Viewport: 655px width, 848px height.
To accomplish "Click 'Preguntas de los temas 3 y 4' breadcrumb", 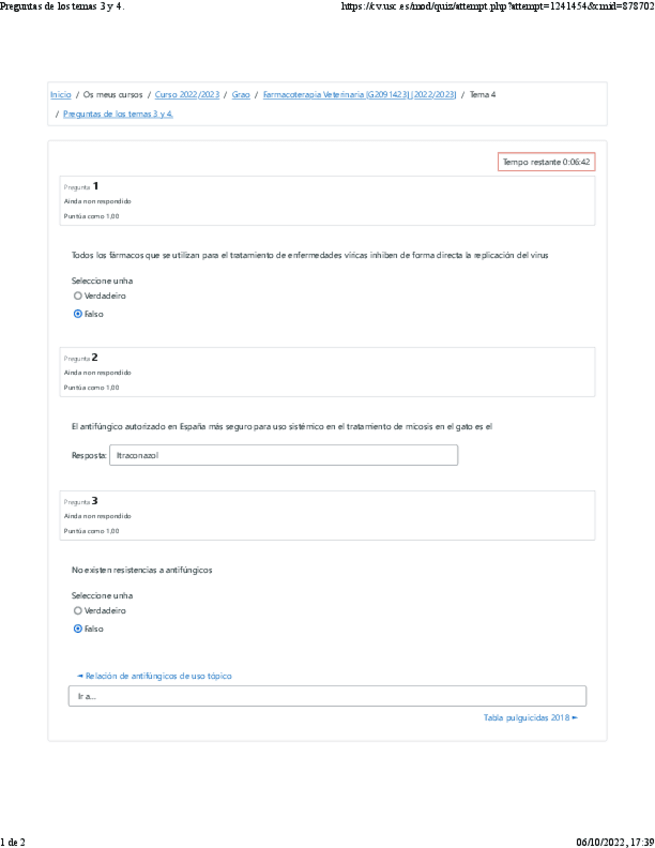I will tap(118, 114).
